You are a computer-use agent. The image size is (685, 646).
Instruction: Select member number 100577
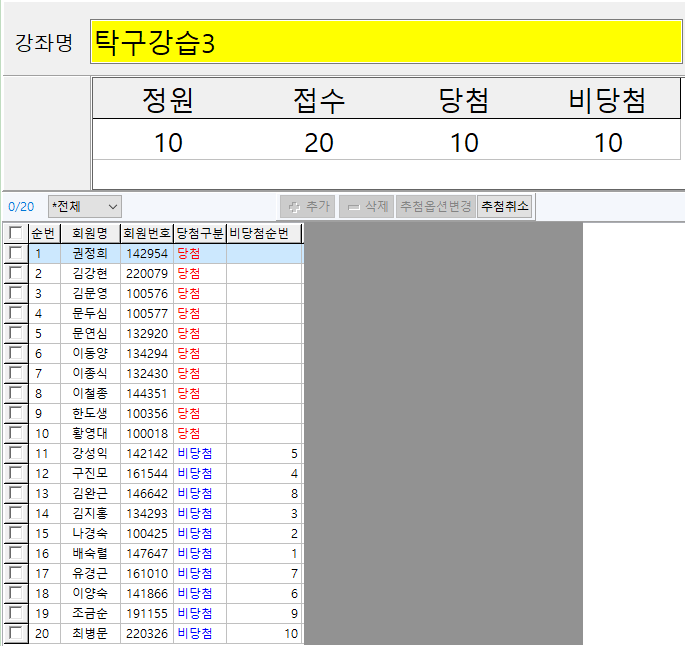coord(147,314)
